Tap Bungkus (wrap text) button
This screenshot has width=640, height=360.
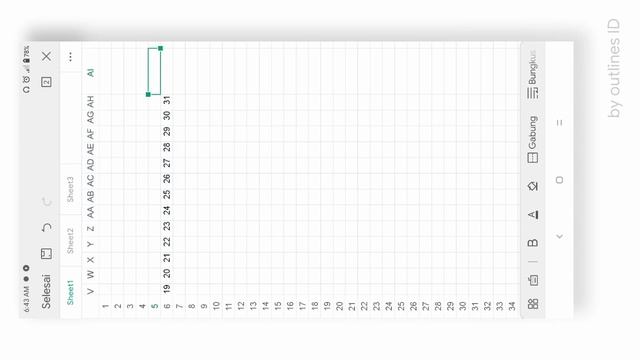coord(533,75)
